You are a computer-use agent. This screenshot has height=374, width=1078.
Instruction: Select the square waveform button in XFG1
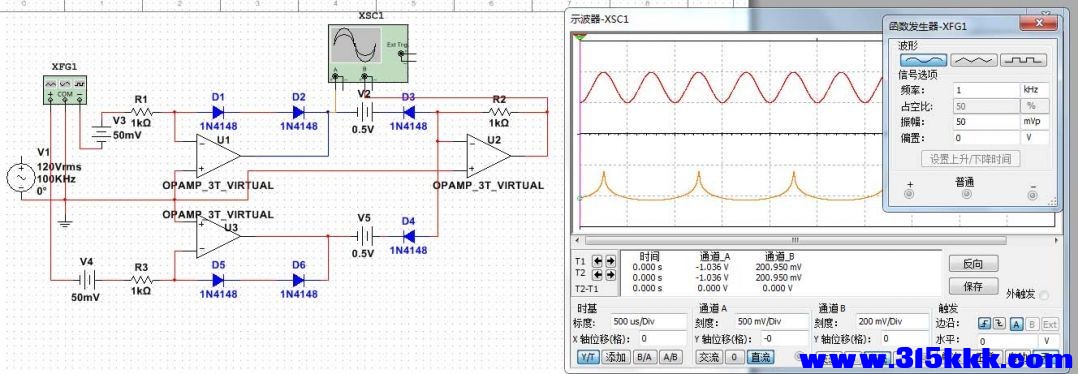click(1024, 60)
